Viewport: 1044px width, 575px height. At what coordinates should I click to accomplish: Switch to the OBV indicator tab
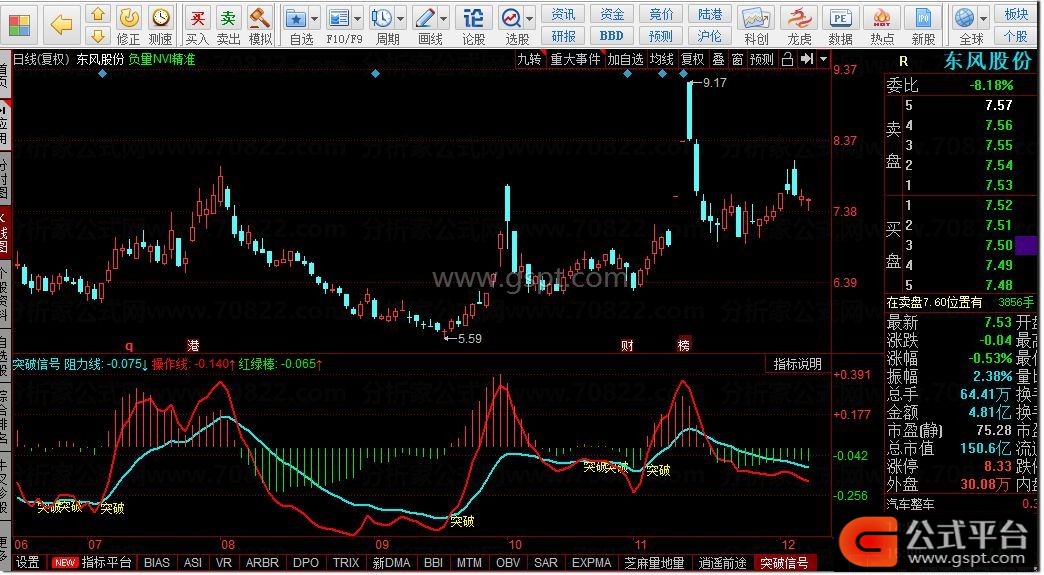point(508,563)
